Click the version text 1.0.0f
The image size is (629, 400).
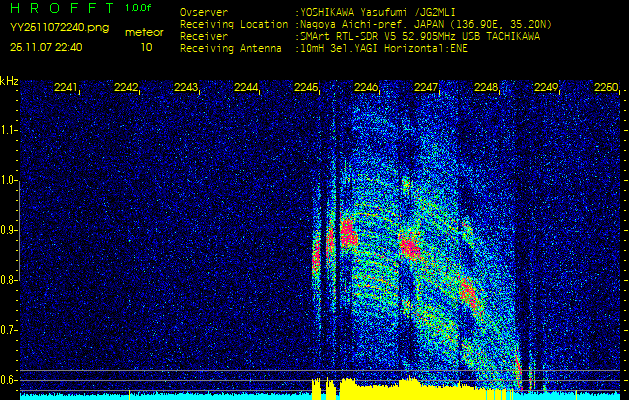point(138,8)
